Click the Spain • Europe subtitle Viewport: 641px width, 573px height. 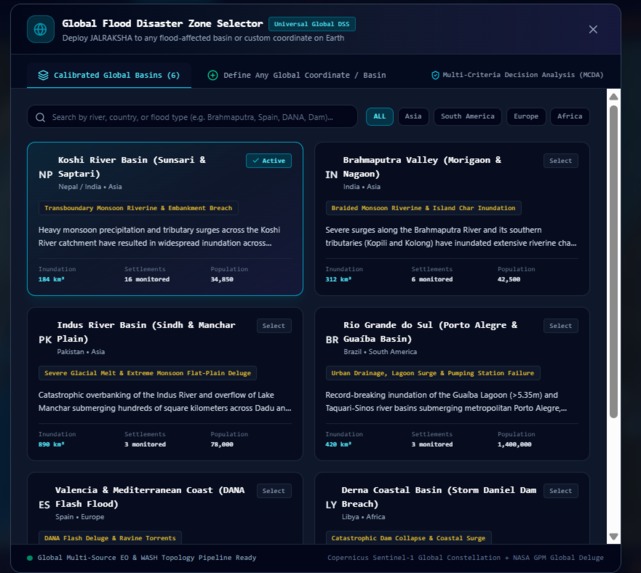80,517
